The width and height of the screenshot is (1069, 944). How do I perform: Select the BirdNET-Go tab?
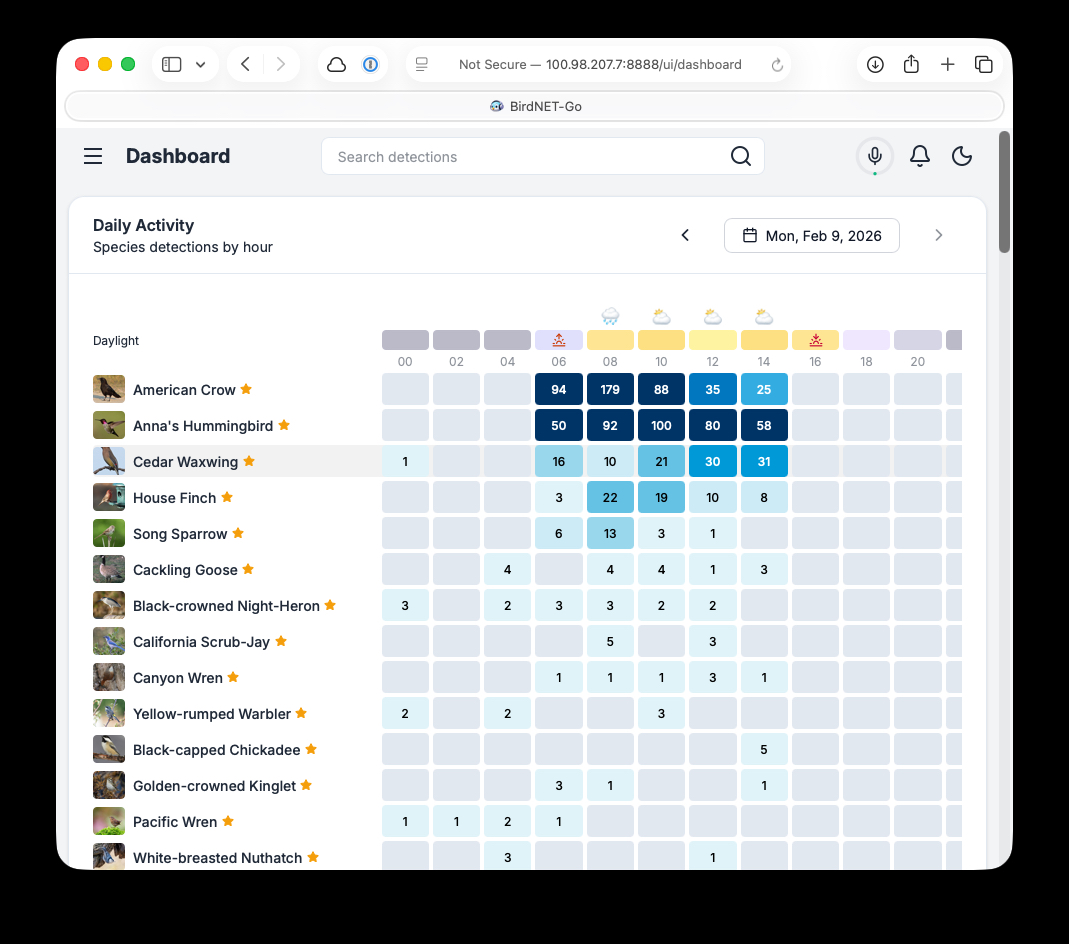pos(534,106)
